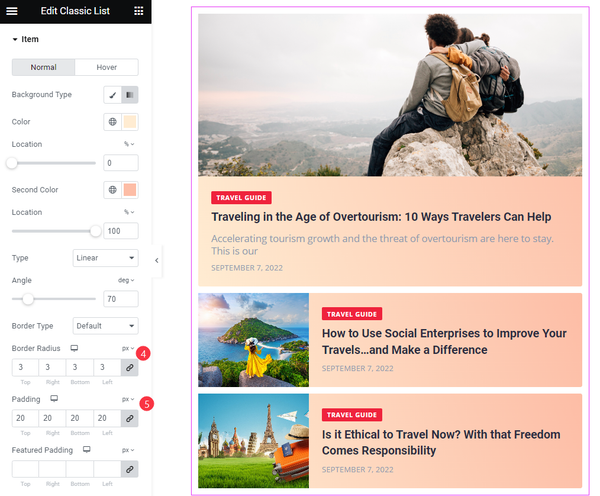
Task: Collapse the Item section
Action: coord(25,39)
